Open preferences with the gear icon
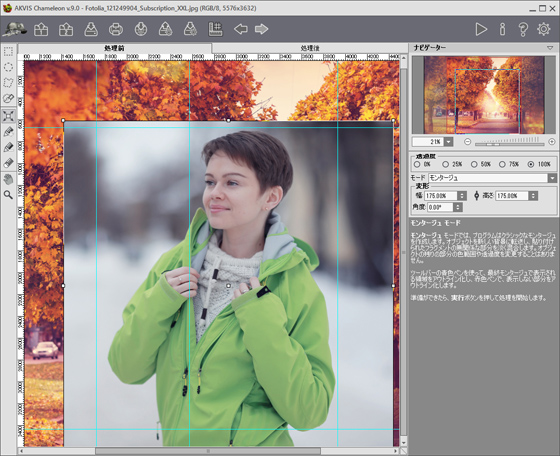560x456 pixels. pyautogui.click(x=544, y=29)
